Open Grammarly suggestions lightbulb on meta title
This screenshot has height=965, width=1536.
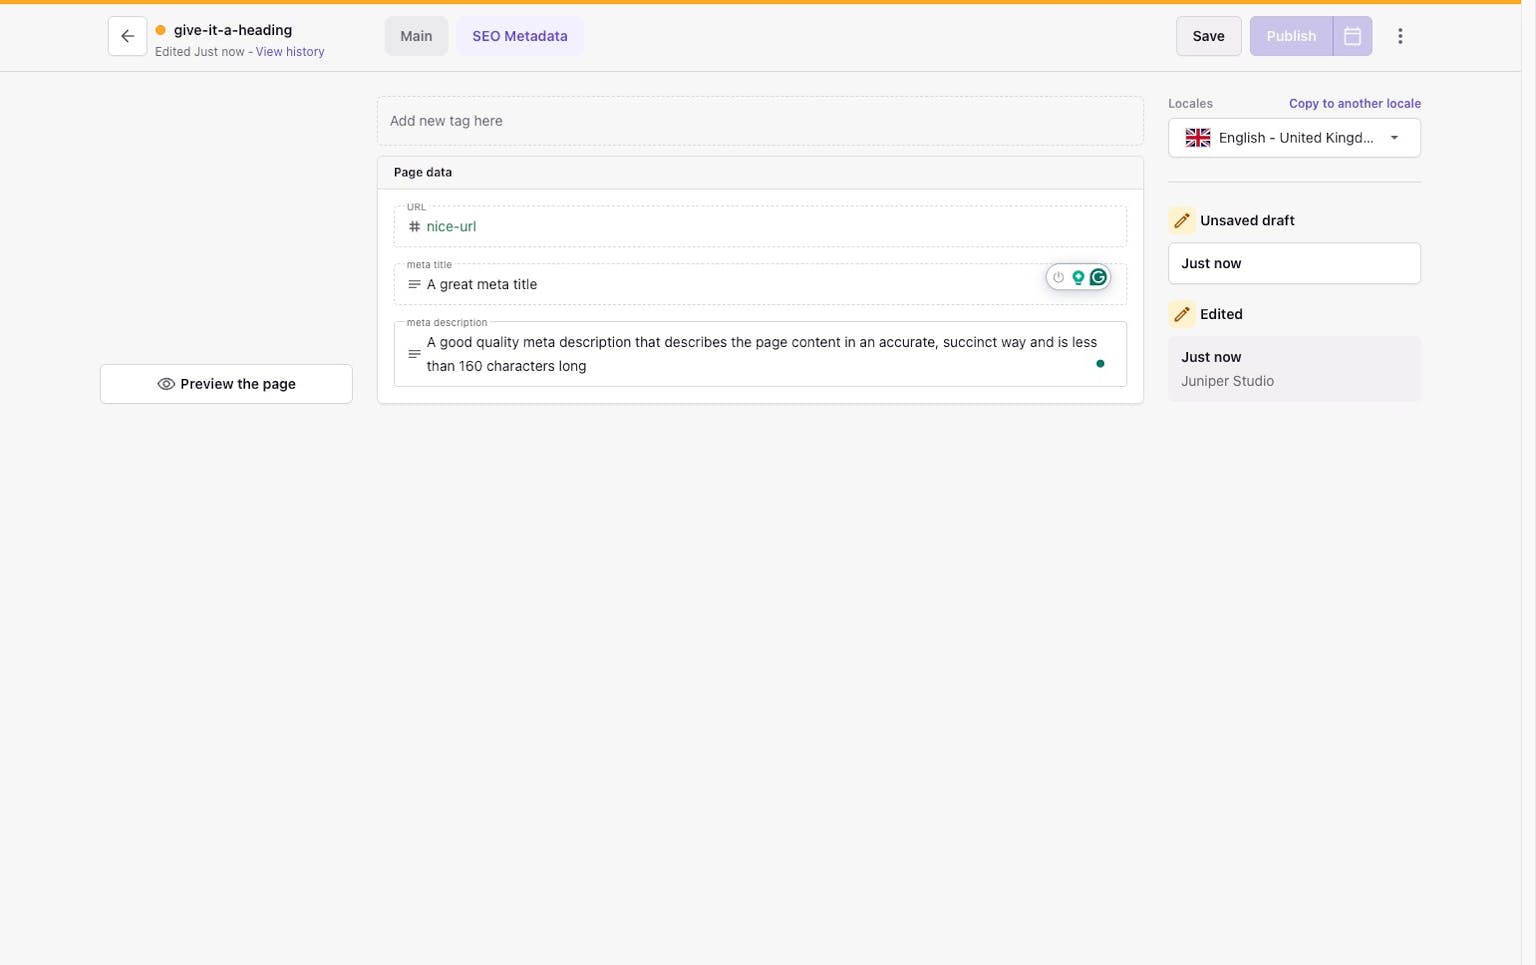click(1078, 277)
